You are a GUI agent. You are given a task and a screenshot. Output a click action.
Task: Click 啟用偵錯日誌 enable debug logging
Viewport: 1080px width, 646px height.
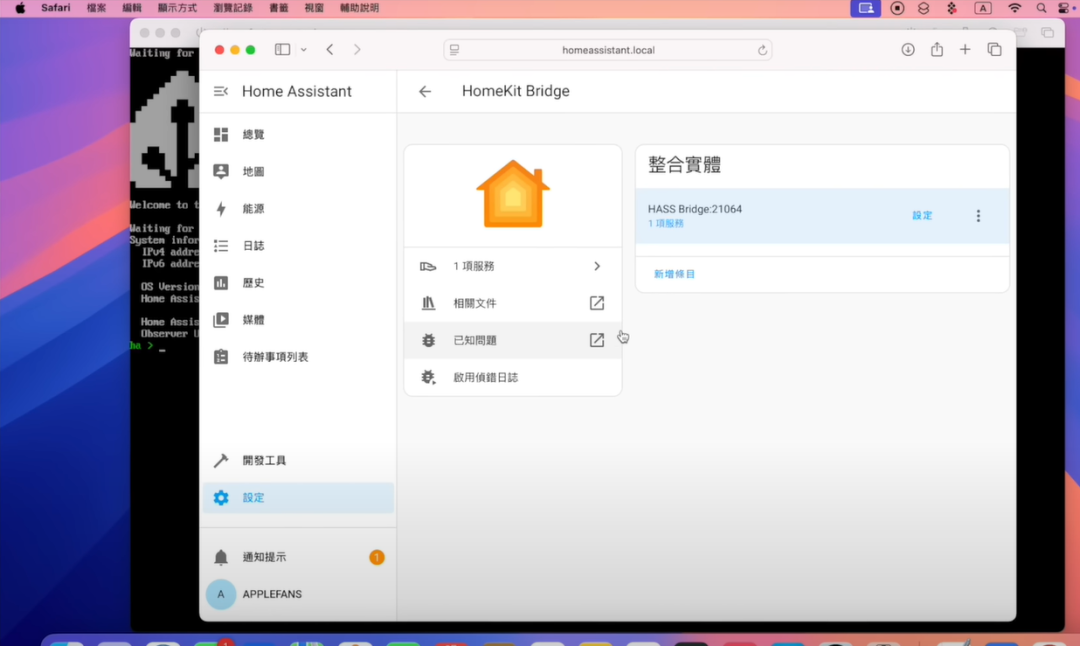click(512, 377)
